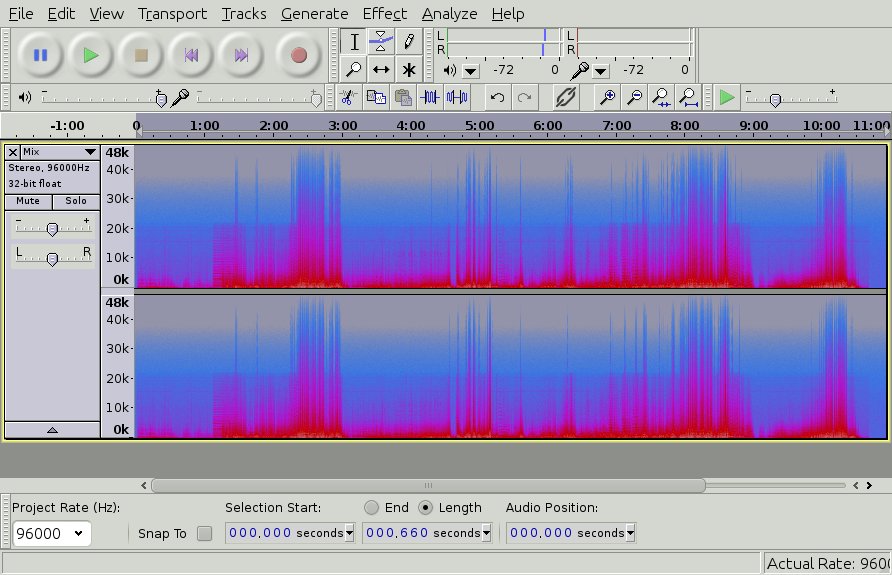Start playback with the Play button
892x575 pixels.
[x=90, y=55]
